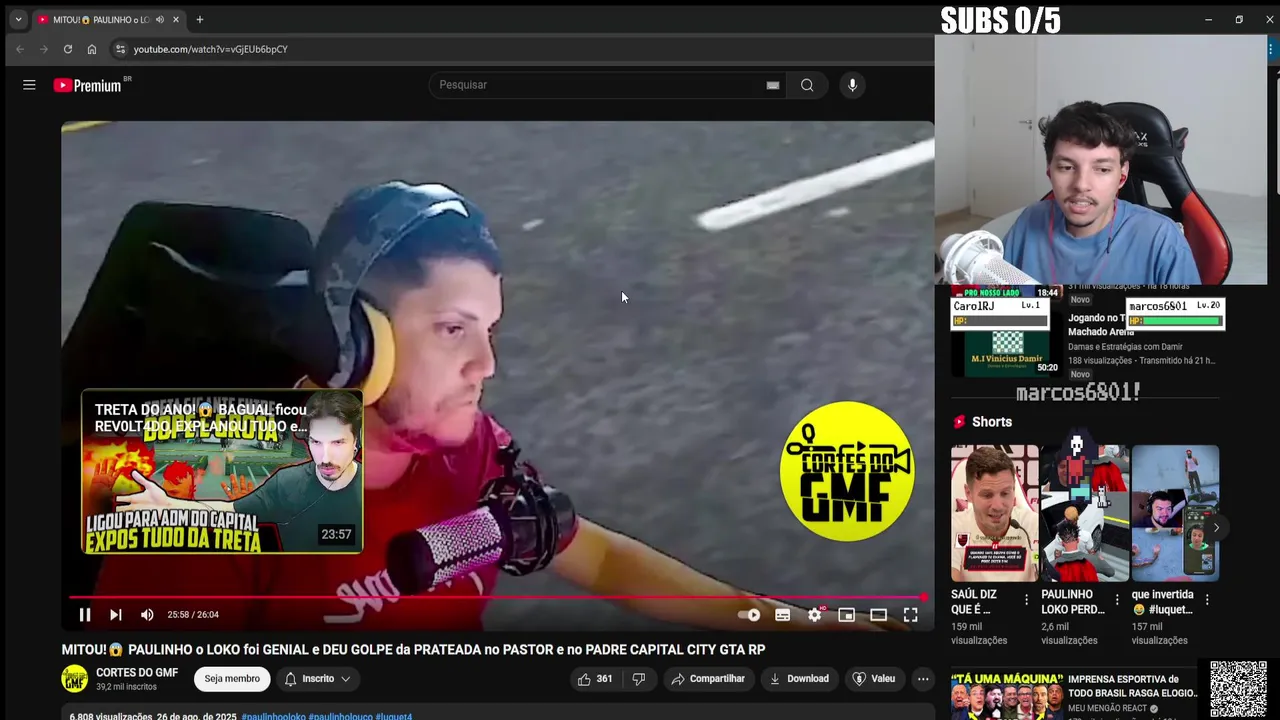Switch to miniplayer mode
Image resolution: width=1280 pixels, height=720 pixels.
coord(847,615)
